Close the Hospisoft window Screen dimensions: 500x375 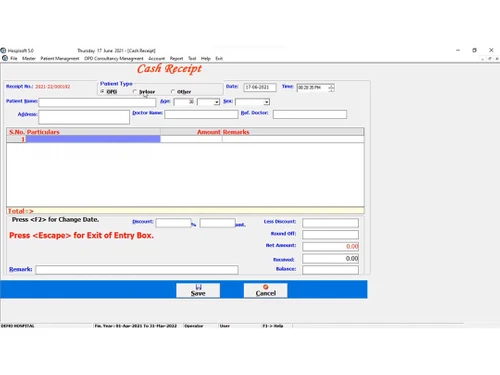point(491,50)
